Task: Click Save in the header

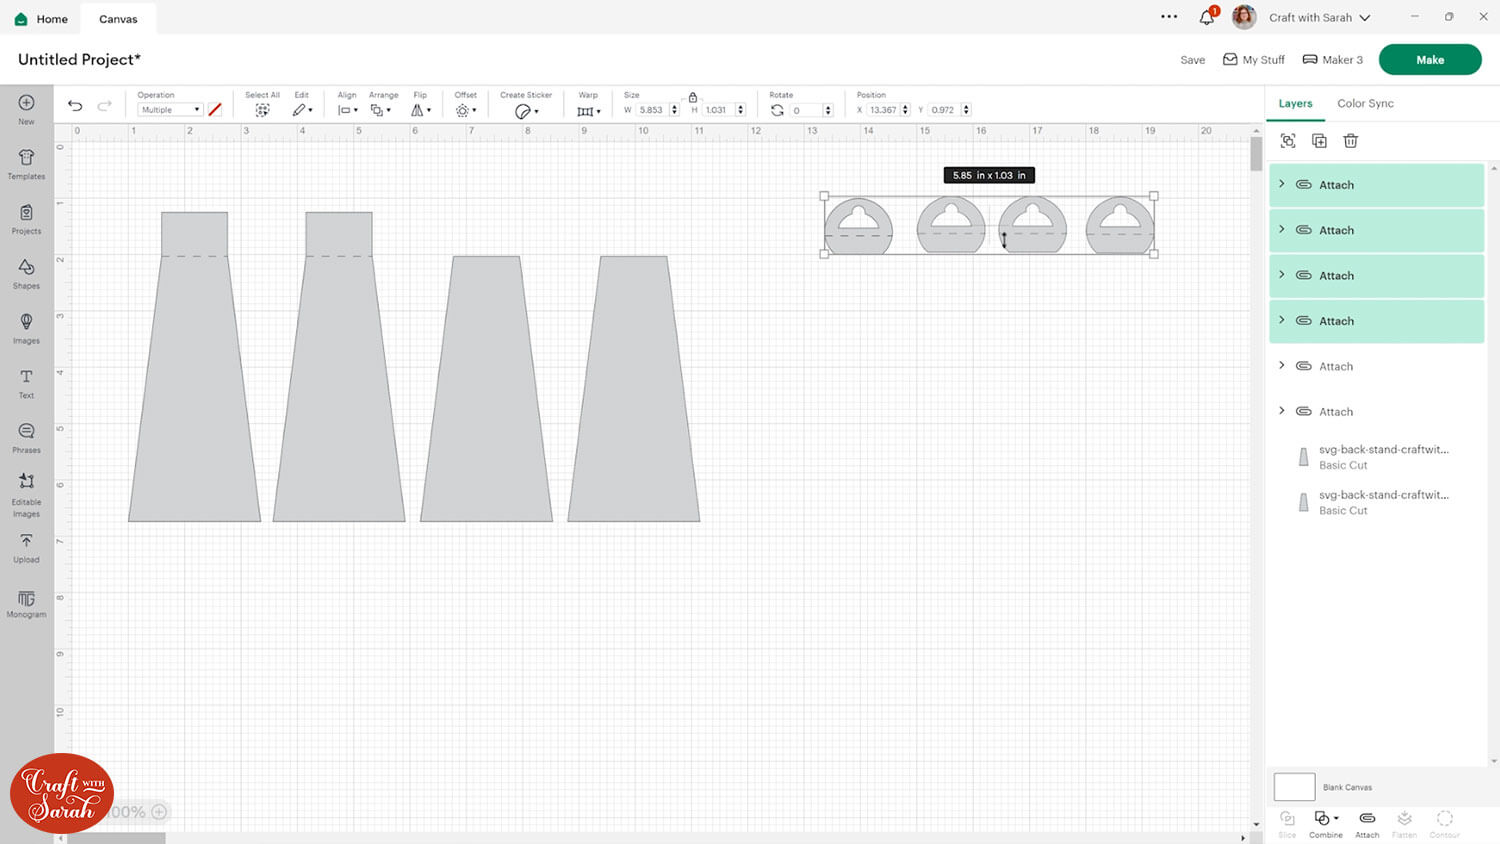Action: (x=1192, y=60)
